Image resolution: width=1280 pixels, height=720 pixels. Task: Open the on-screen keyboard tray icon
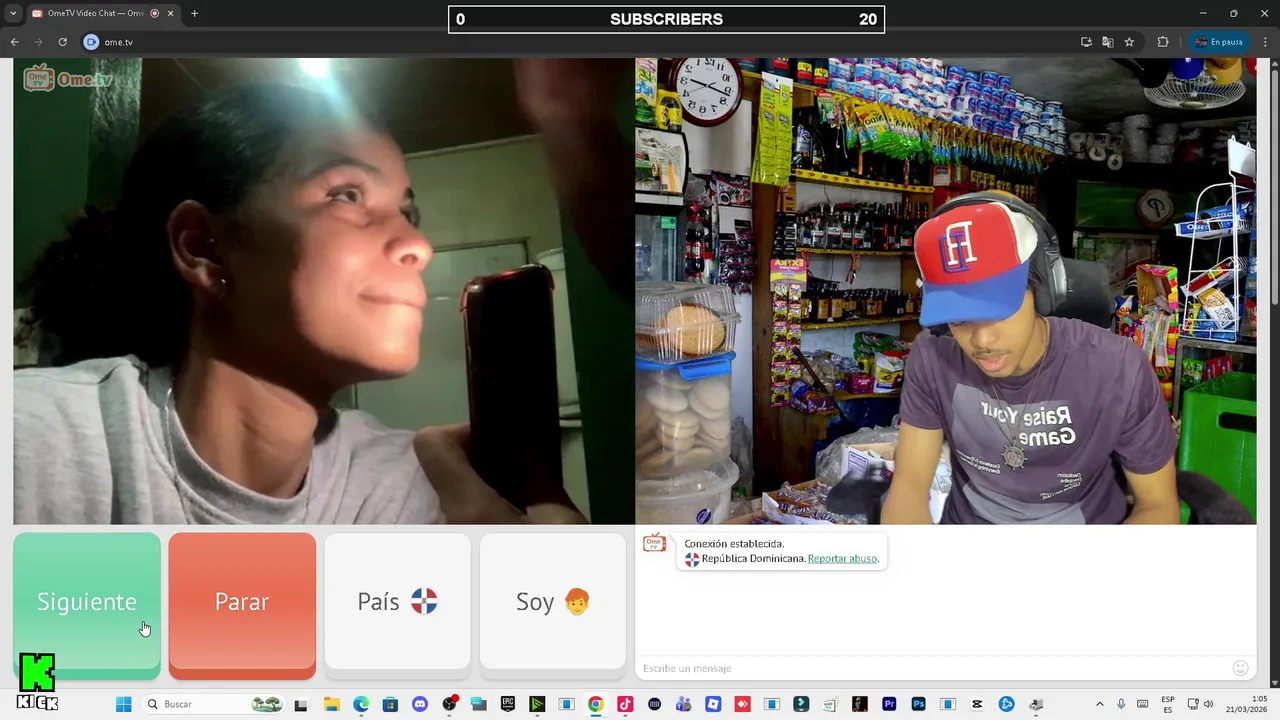click(x=1142, y=704)
